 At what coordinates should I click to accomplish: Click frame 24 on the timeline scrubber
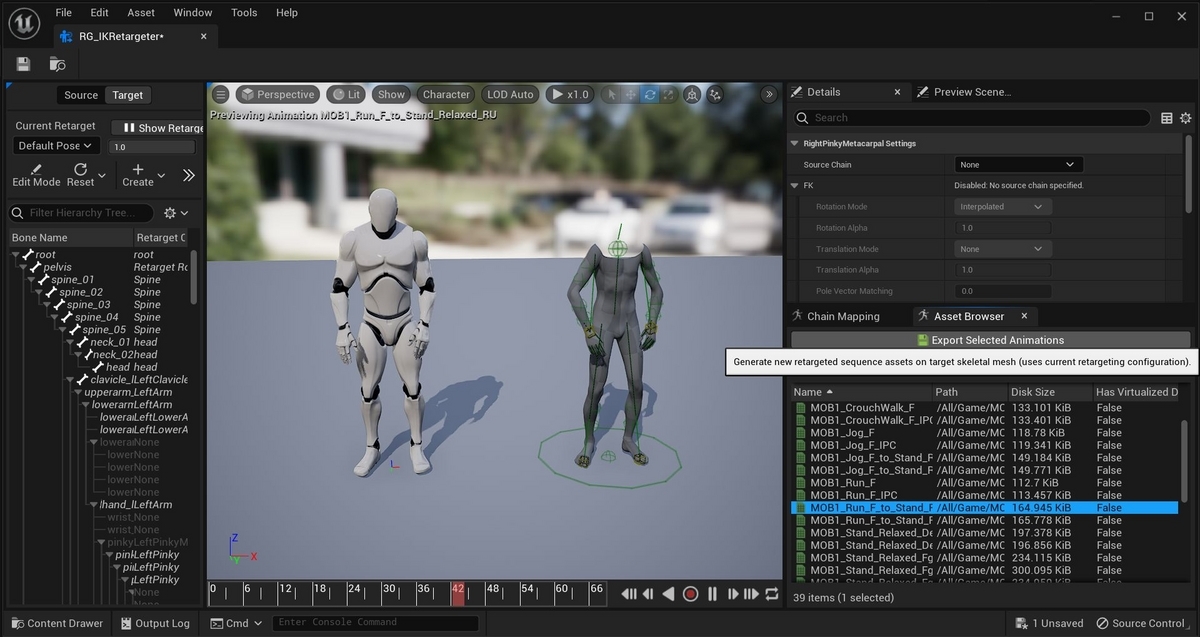pos(352,591)
